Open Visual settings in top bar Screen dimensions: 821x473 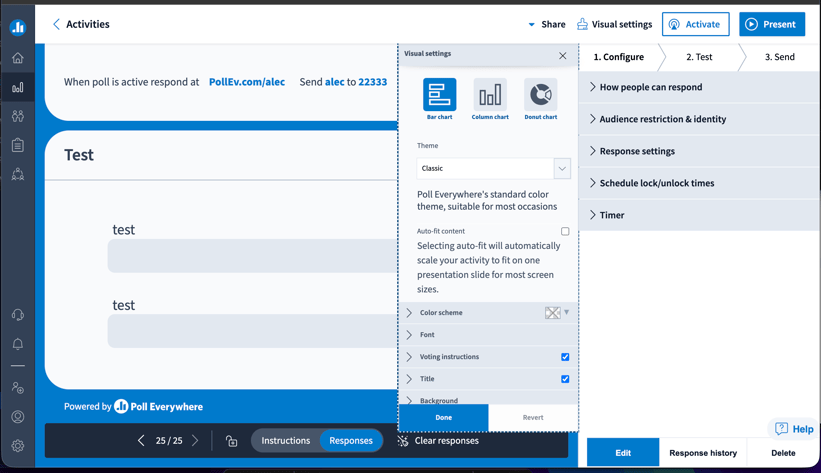point(615,24)
